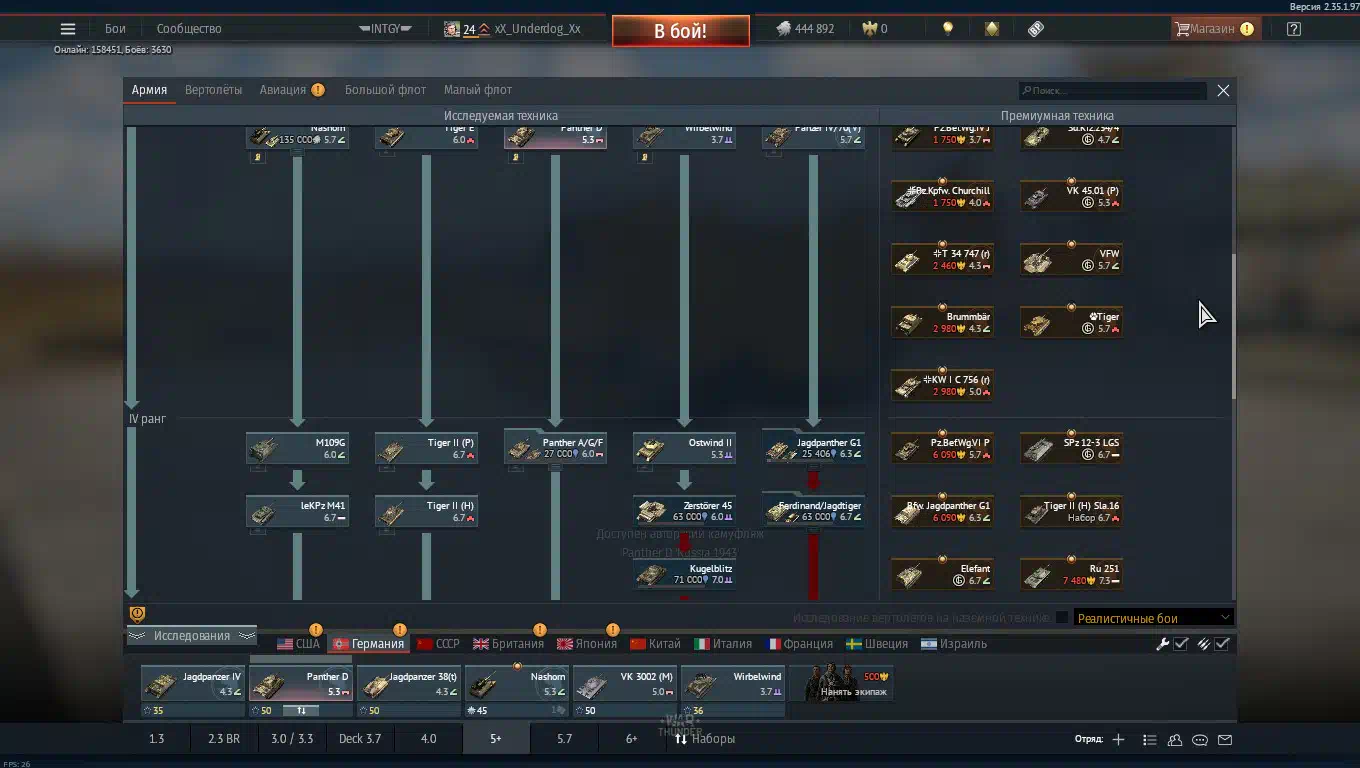1360x768 pixels.
Task: Click the Магазин notification exclamation icon
Action: [x=1247, y=29]
